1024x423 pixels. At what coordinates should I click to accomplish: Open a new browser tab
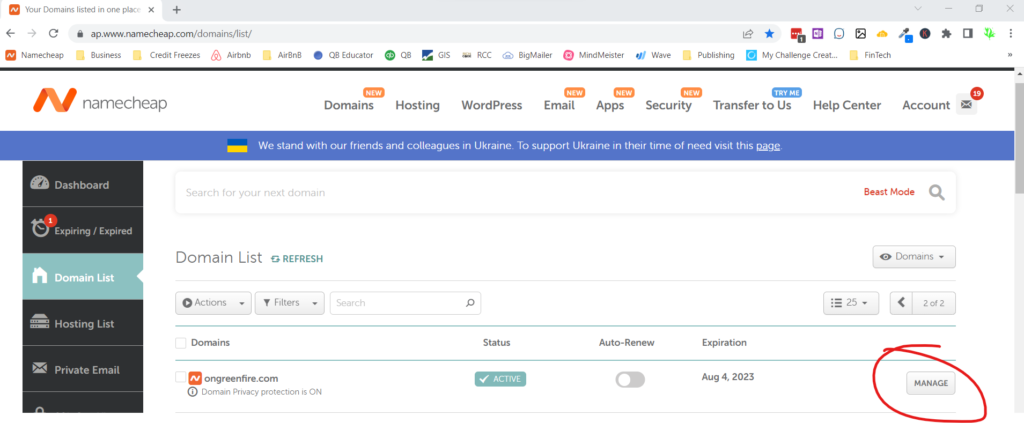(176, 10)
